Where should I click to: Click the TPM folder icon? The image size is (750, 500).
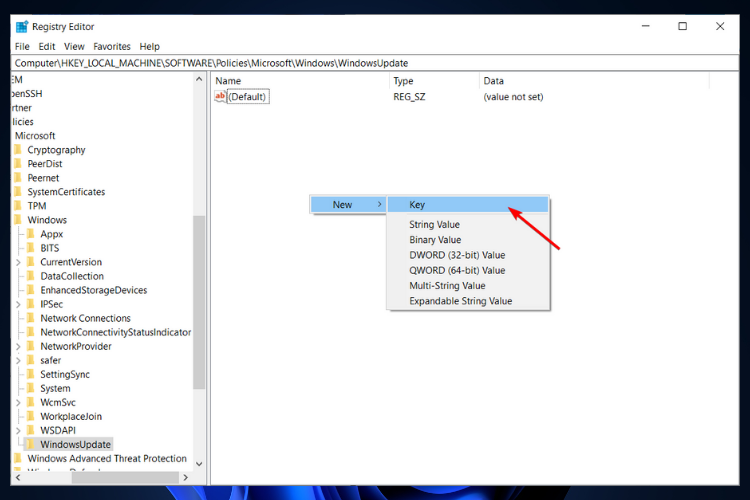(x=18, y=206)
